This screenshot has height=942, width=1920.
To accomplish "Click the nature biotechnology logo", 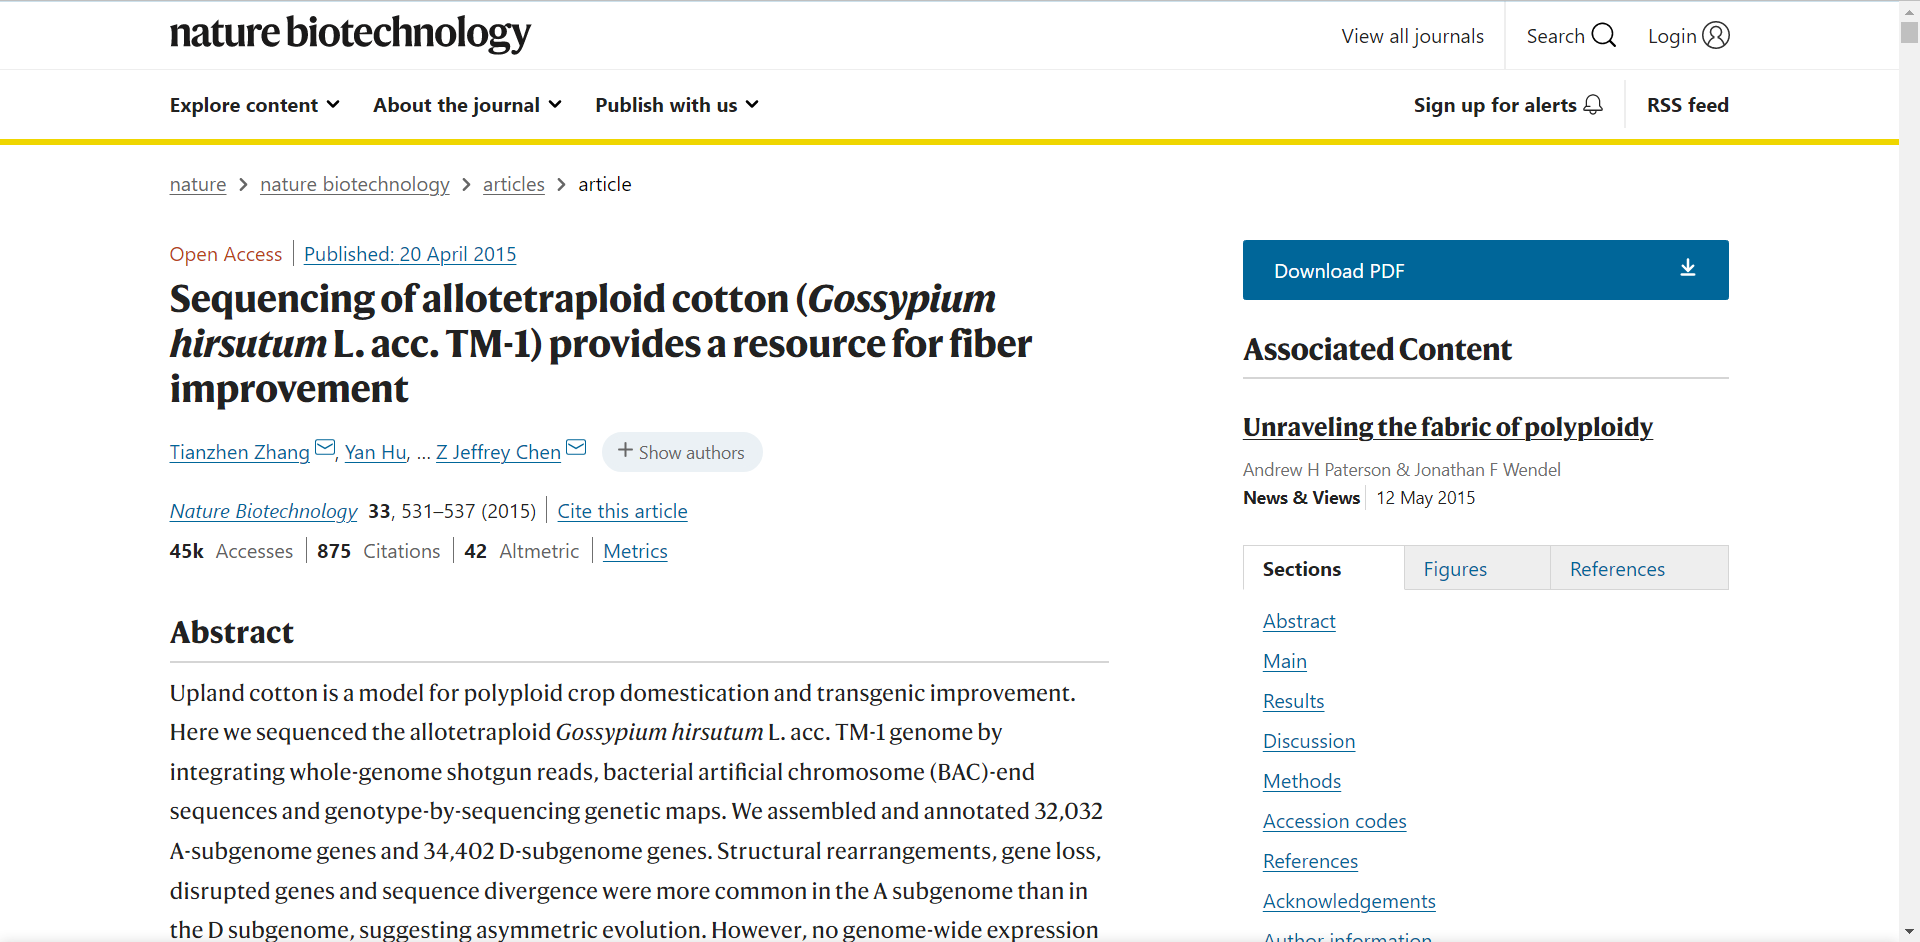I will point(350,33).
